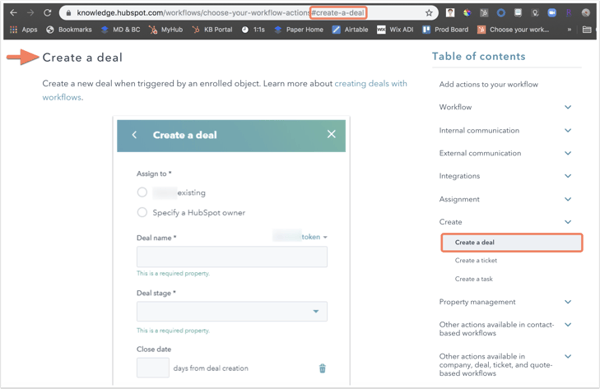
Task: Close the Create a deal panel with X
Action: click(x=331, y=134)
